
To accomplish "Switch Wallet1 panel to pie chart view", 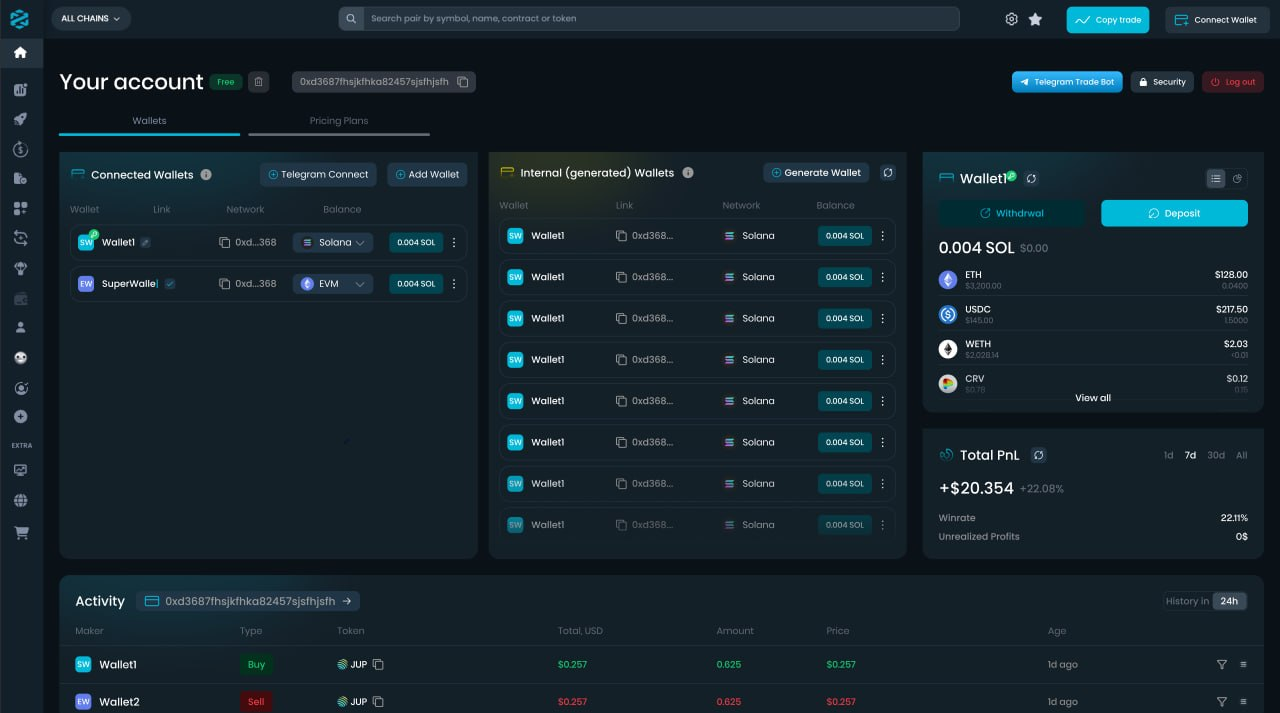I will 1237,178.
